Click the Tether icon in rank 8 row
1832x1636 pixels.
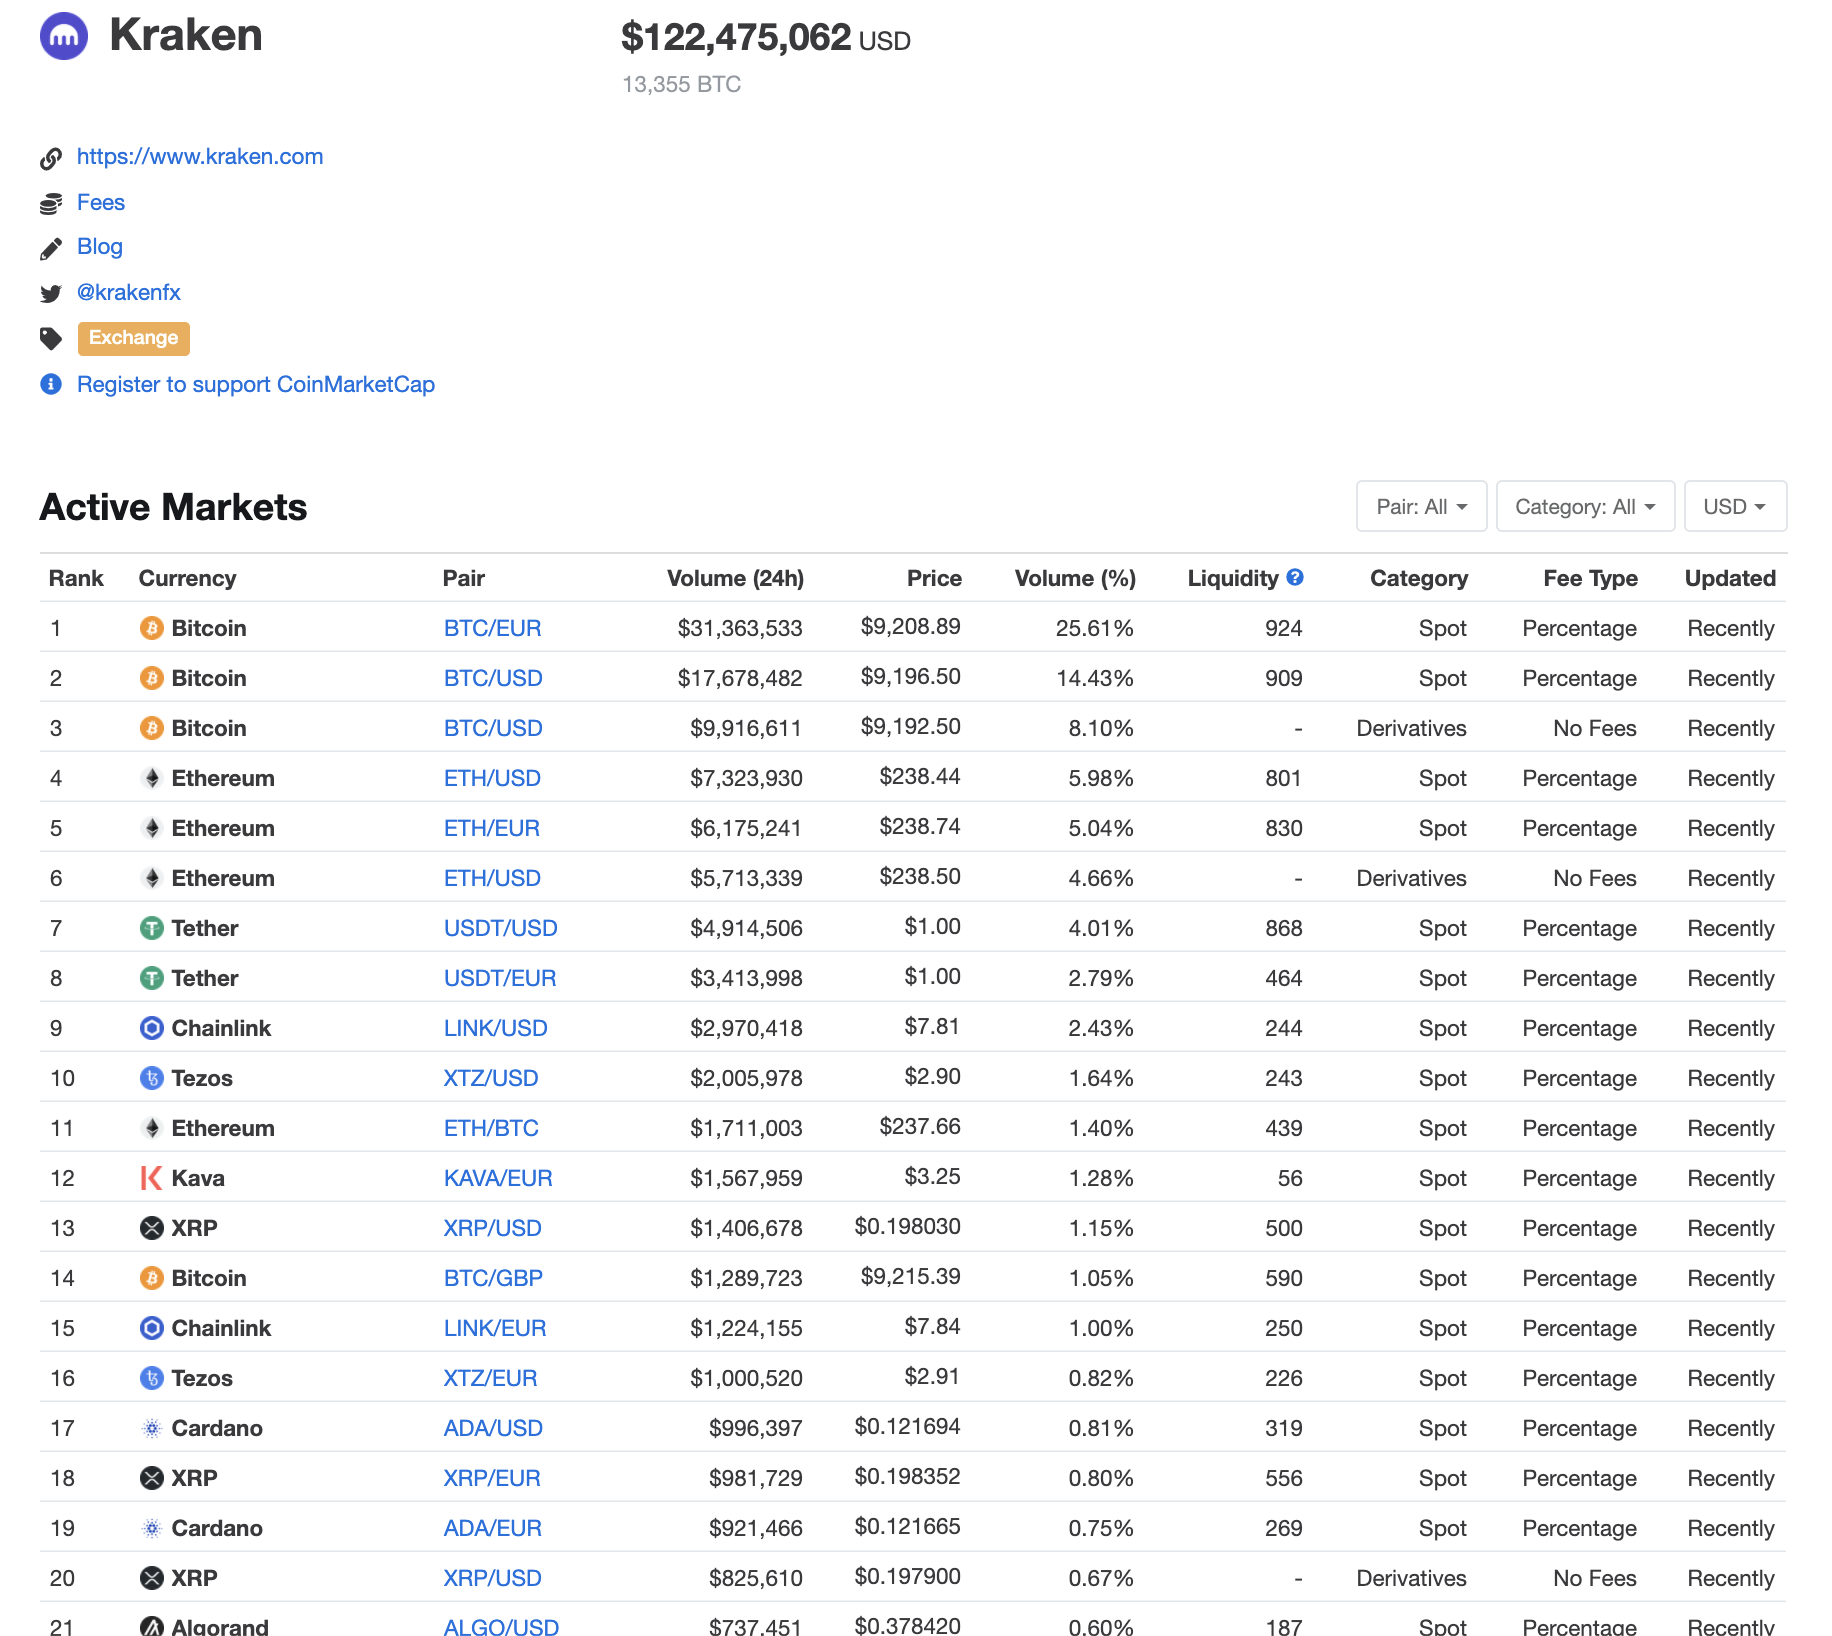point(152,978)
